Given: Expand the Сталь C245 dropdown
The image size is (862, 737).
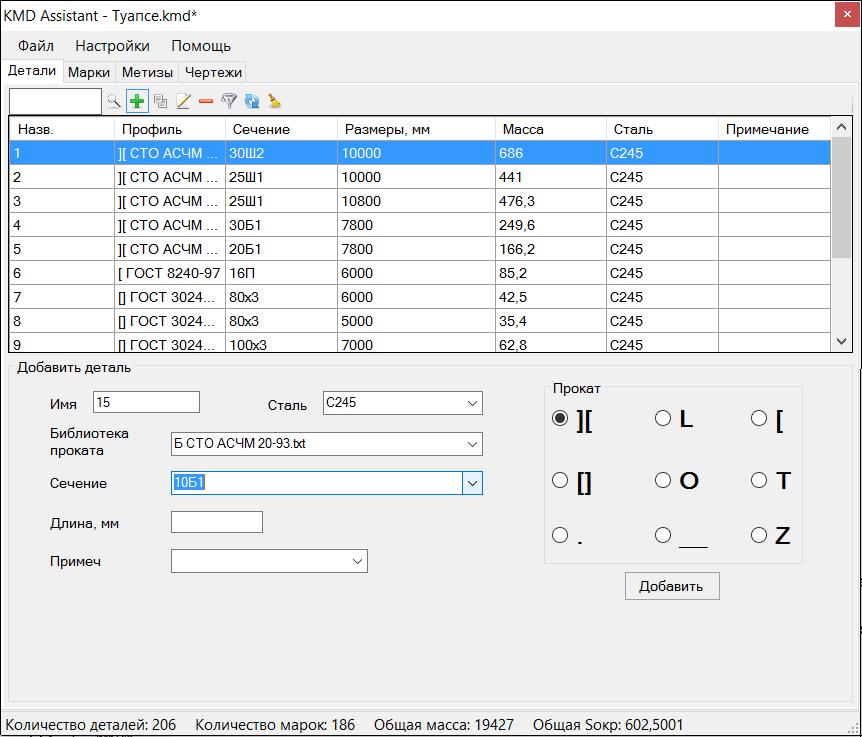Looking at the screenshot, I should coord(472,403).
